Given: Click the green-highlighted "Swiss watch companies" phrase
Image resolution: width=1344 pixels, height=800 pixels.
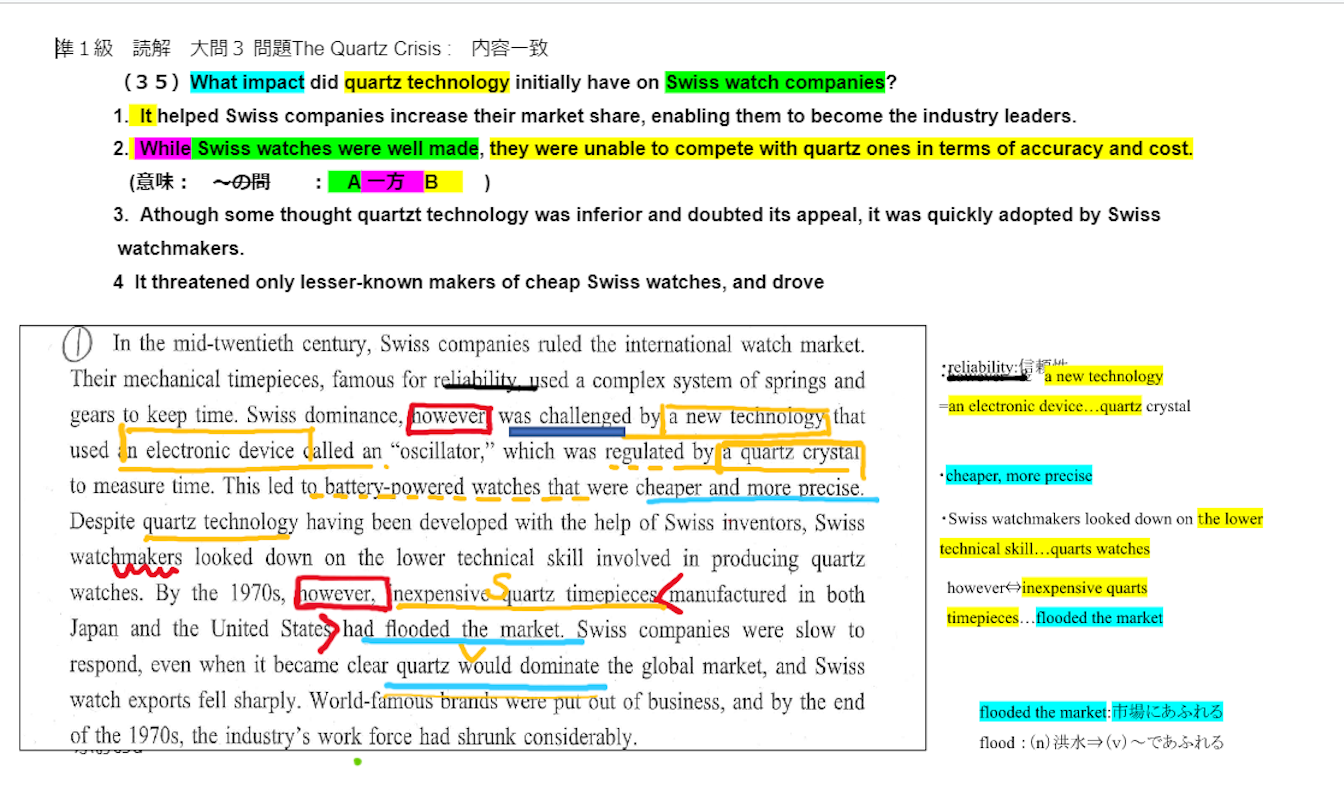Looking at the screenshot, I should [775, 82].
